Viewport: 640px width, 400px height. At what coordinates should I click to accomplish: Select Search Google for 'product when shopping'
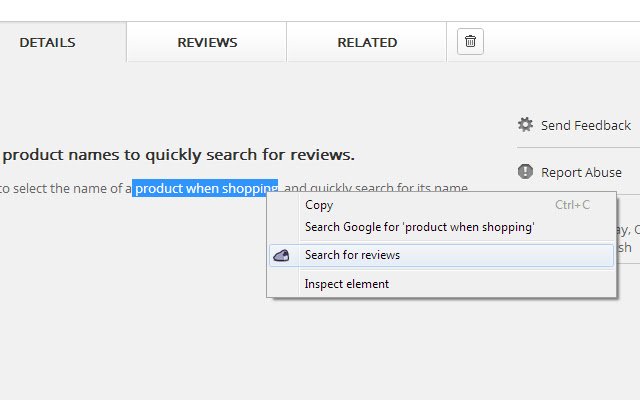pos(441,227)
